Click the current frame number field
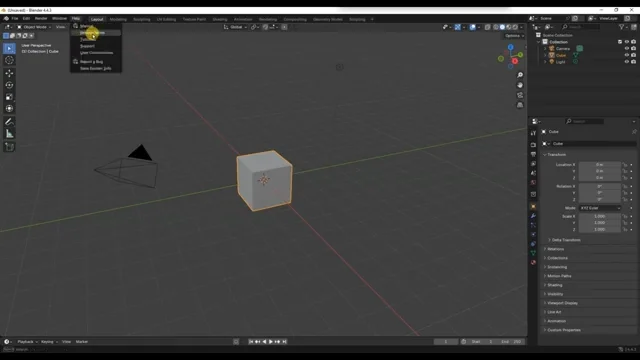This screenshot has width=640, height=360. (446, 342)
